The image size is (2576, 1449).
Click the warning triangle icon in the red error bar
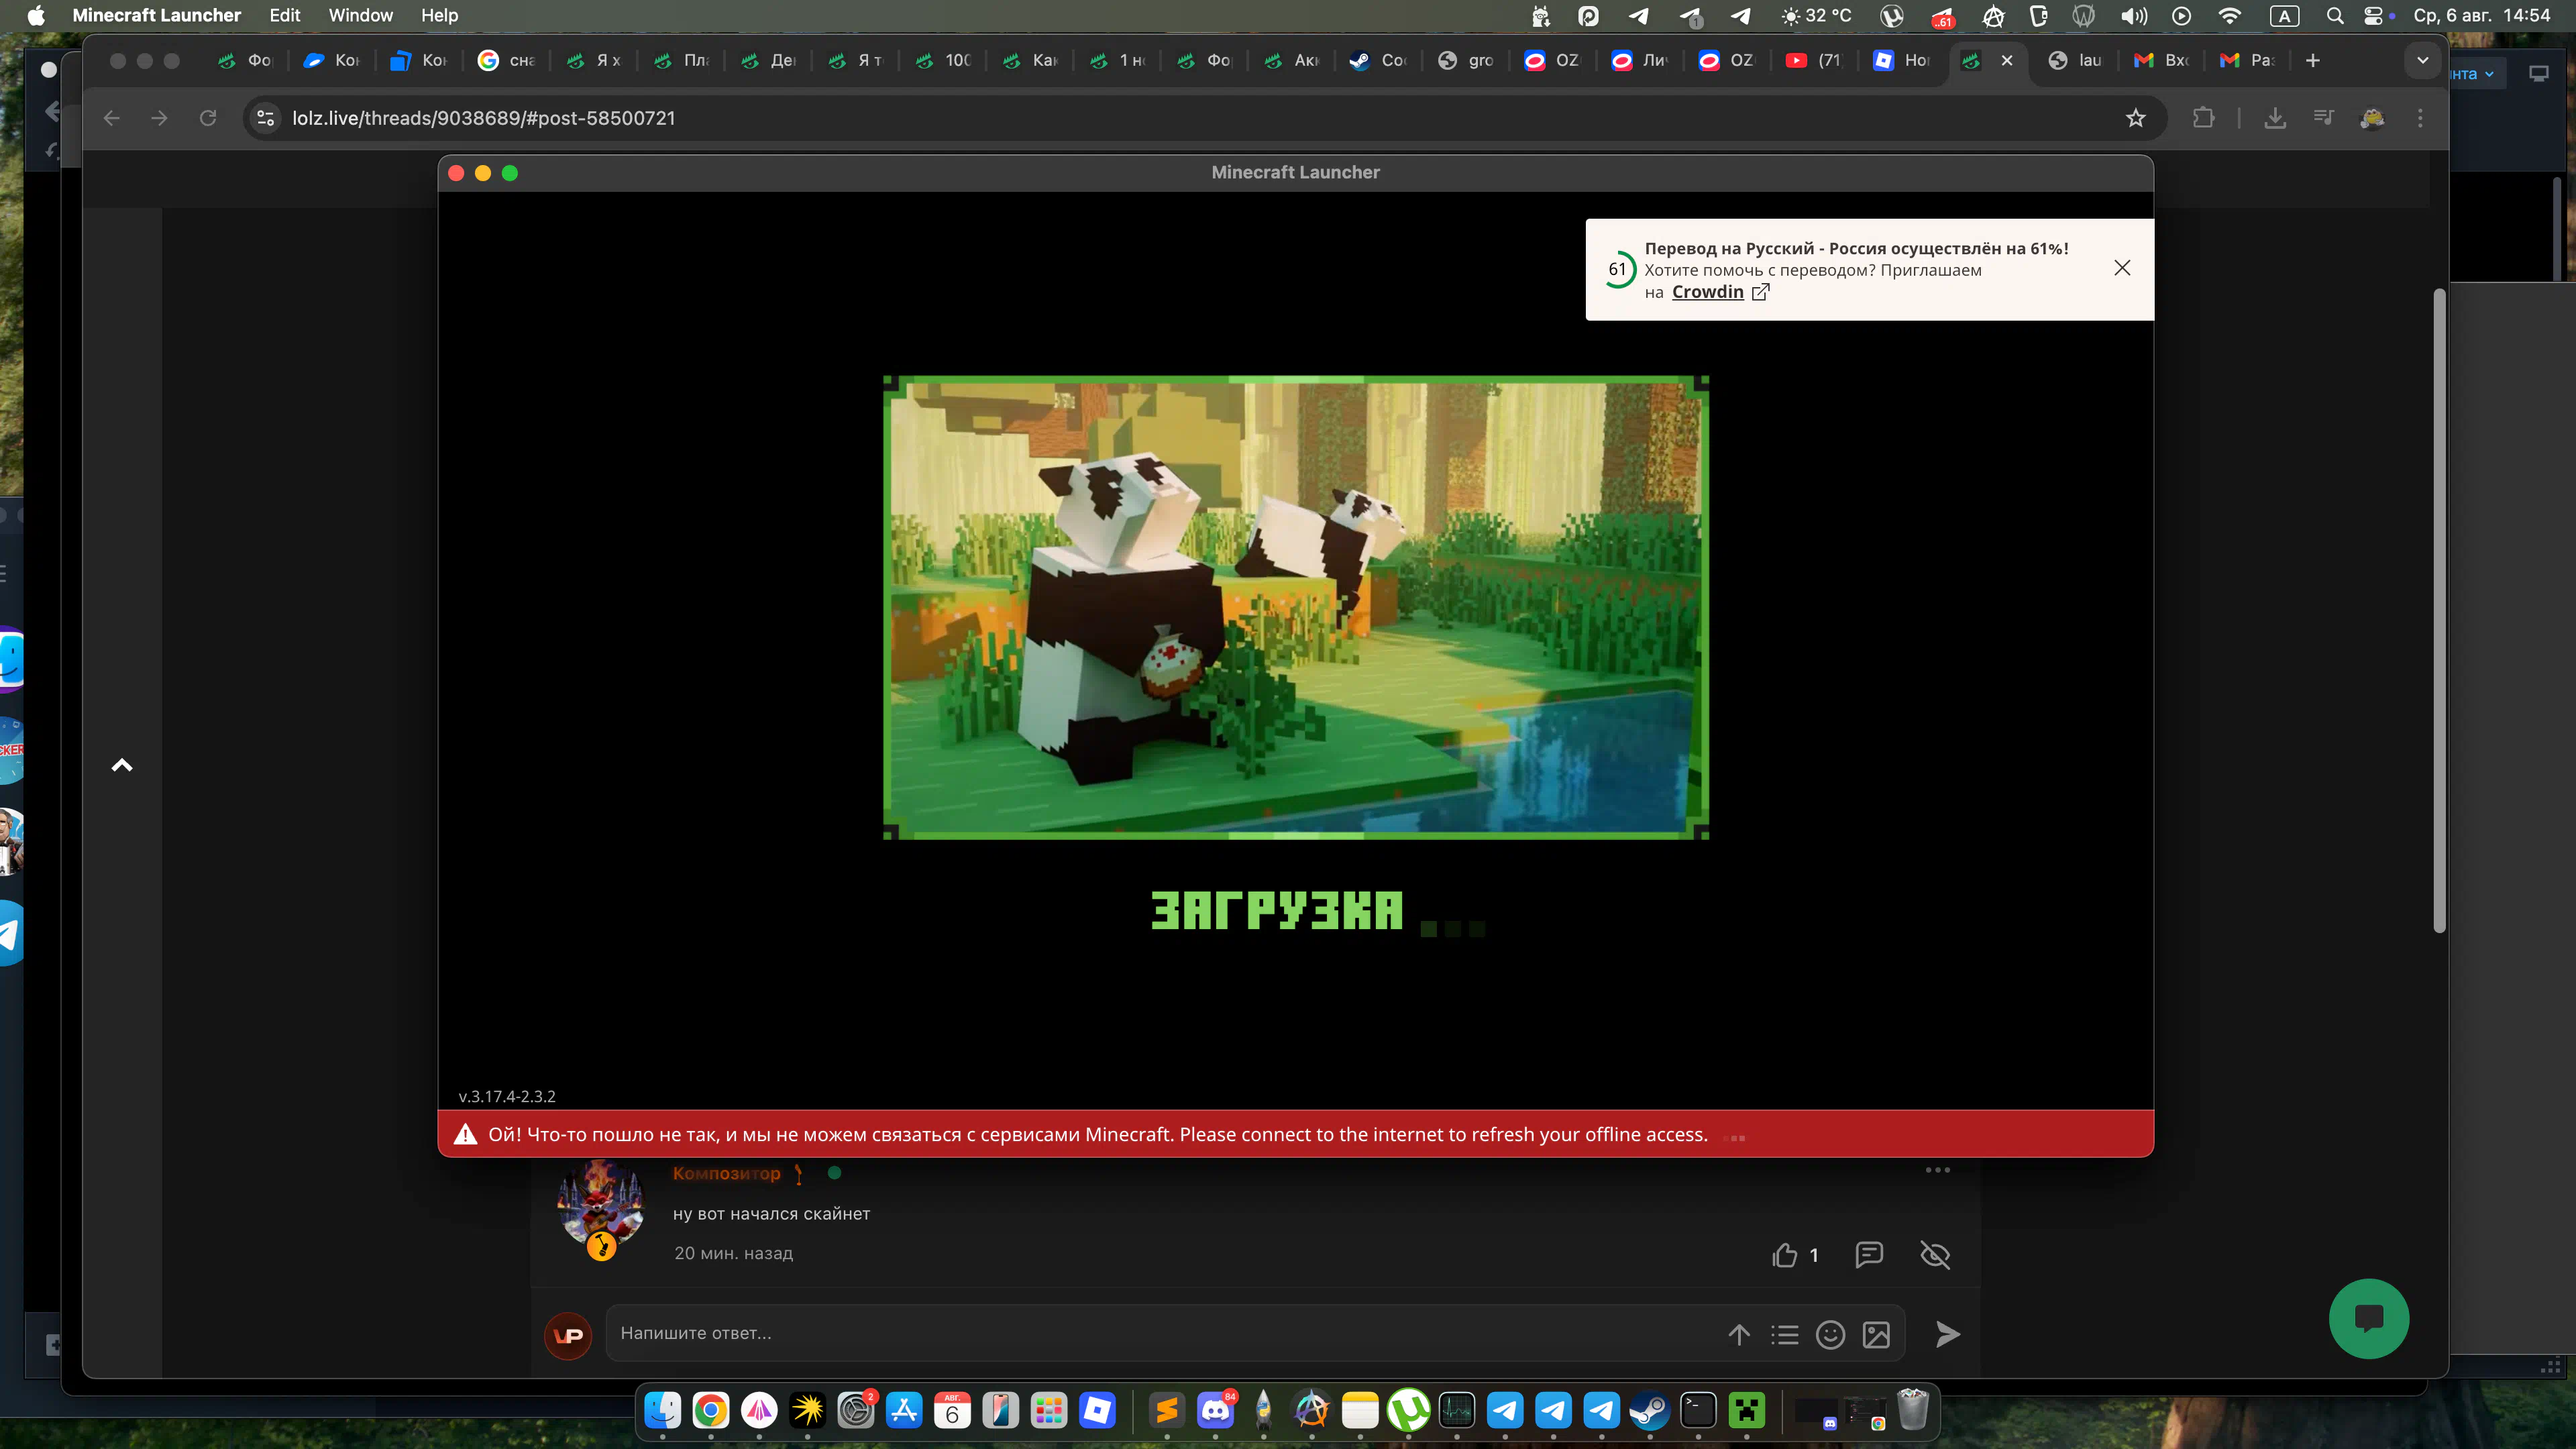coord(465,1134)
